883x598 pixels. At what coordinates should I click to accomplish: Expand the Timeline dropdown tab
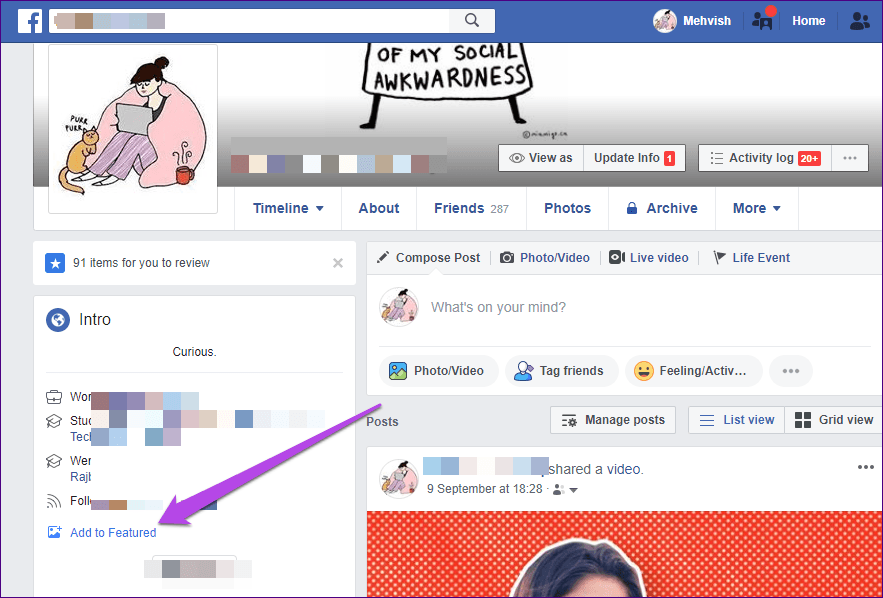click(x=288, y=208)
